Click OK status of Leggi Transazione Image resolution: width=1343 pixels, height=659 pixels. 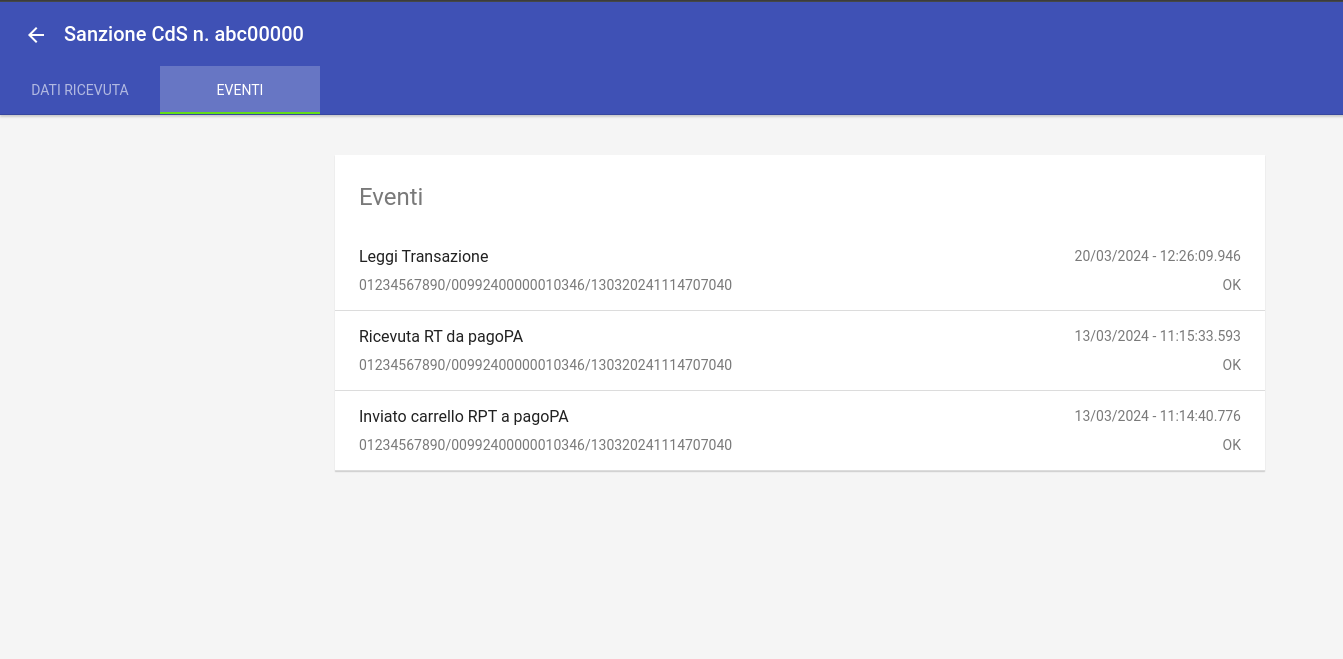(x=1231, y=285)
